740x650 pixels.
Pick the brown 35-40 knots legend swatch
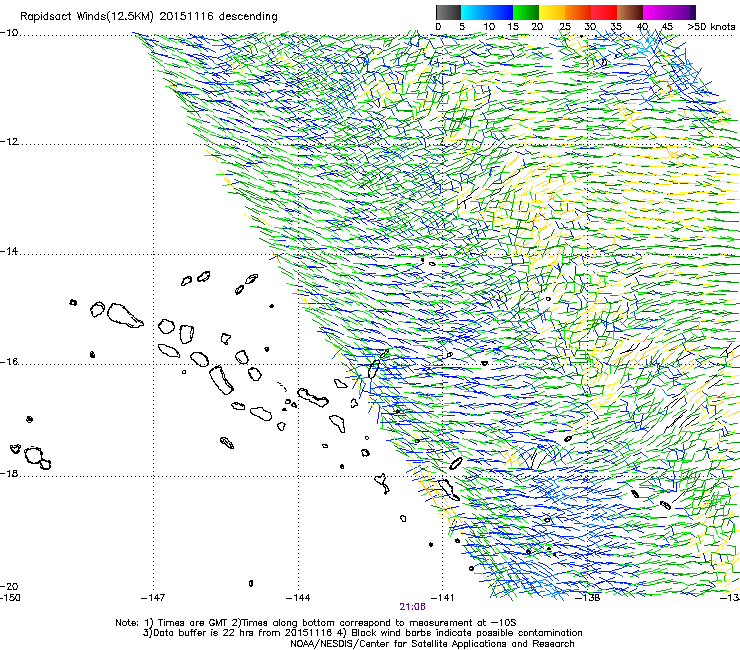pos(630,12)
